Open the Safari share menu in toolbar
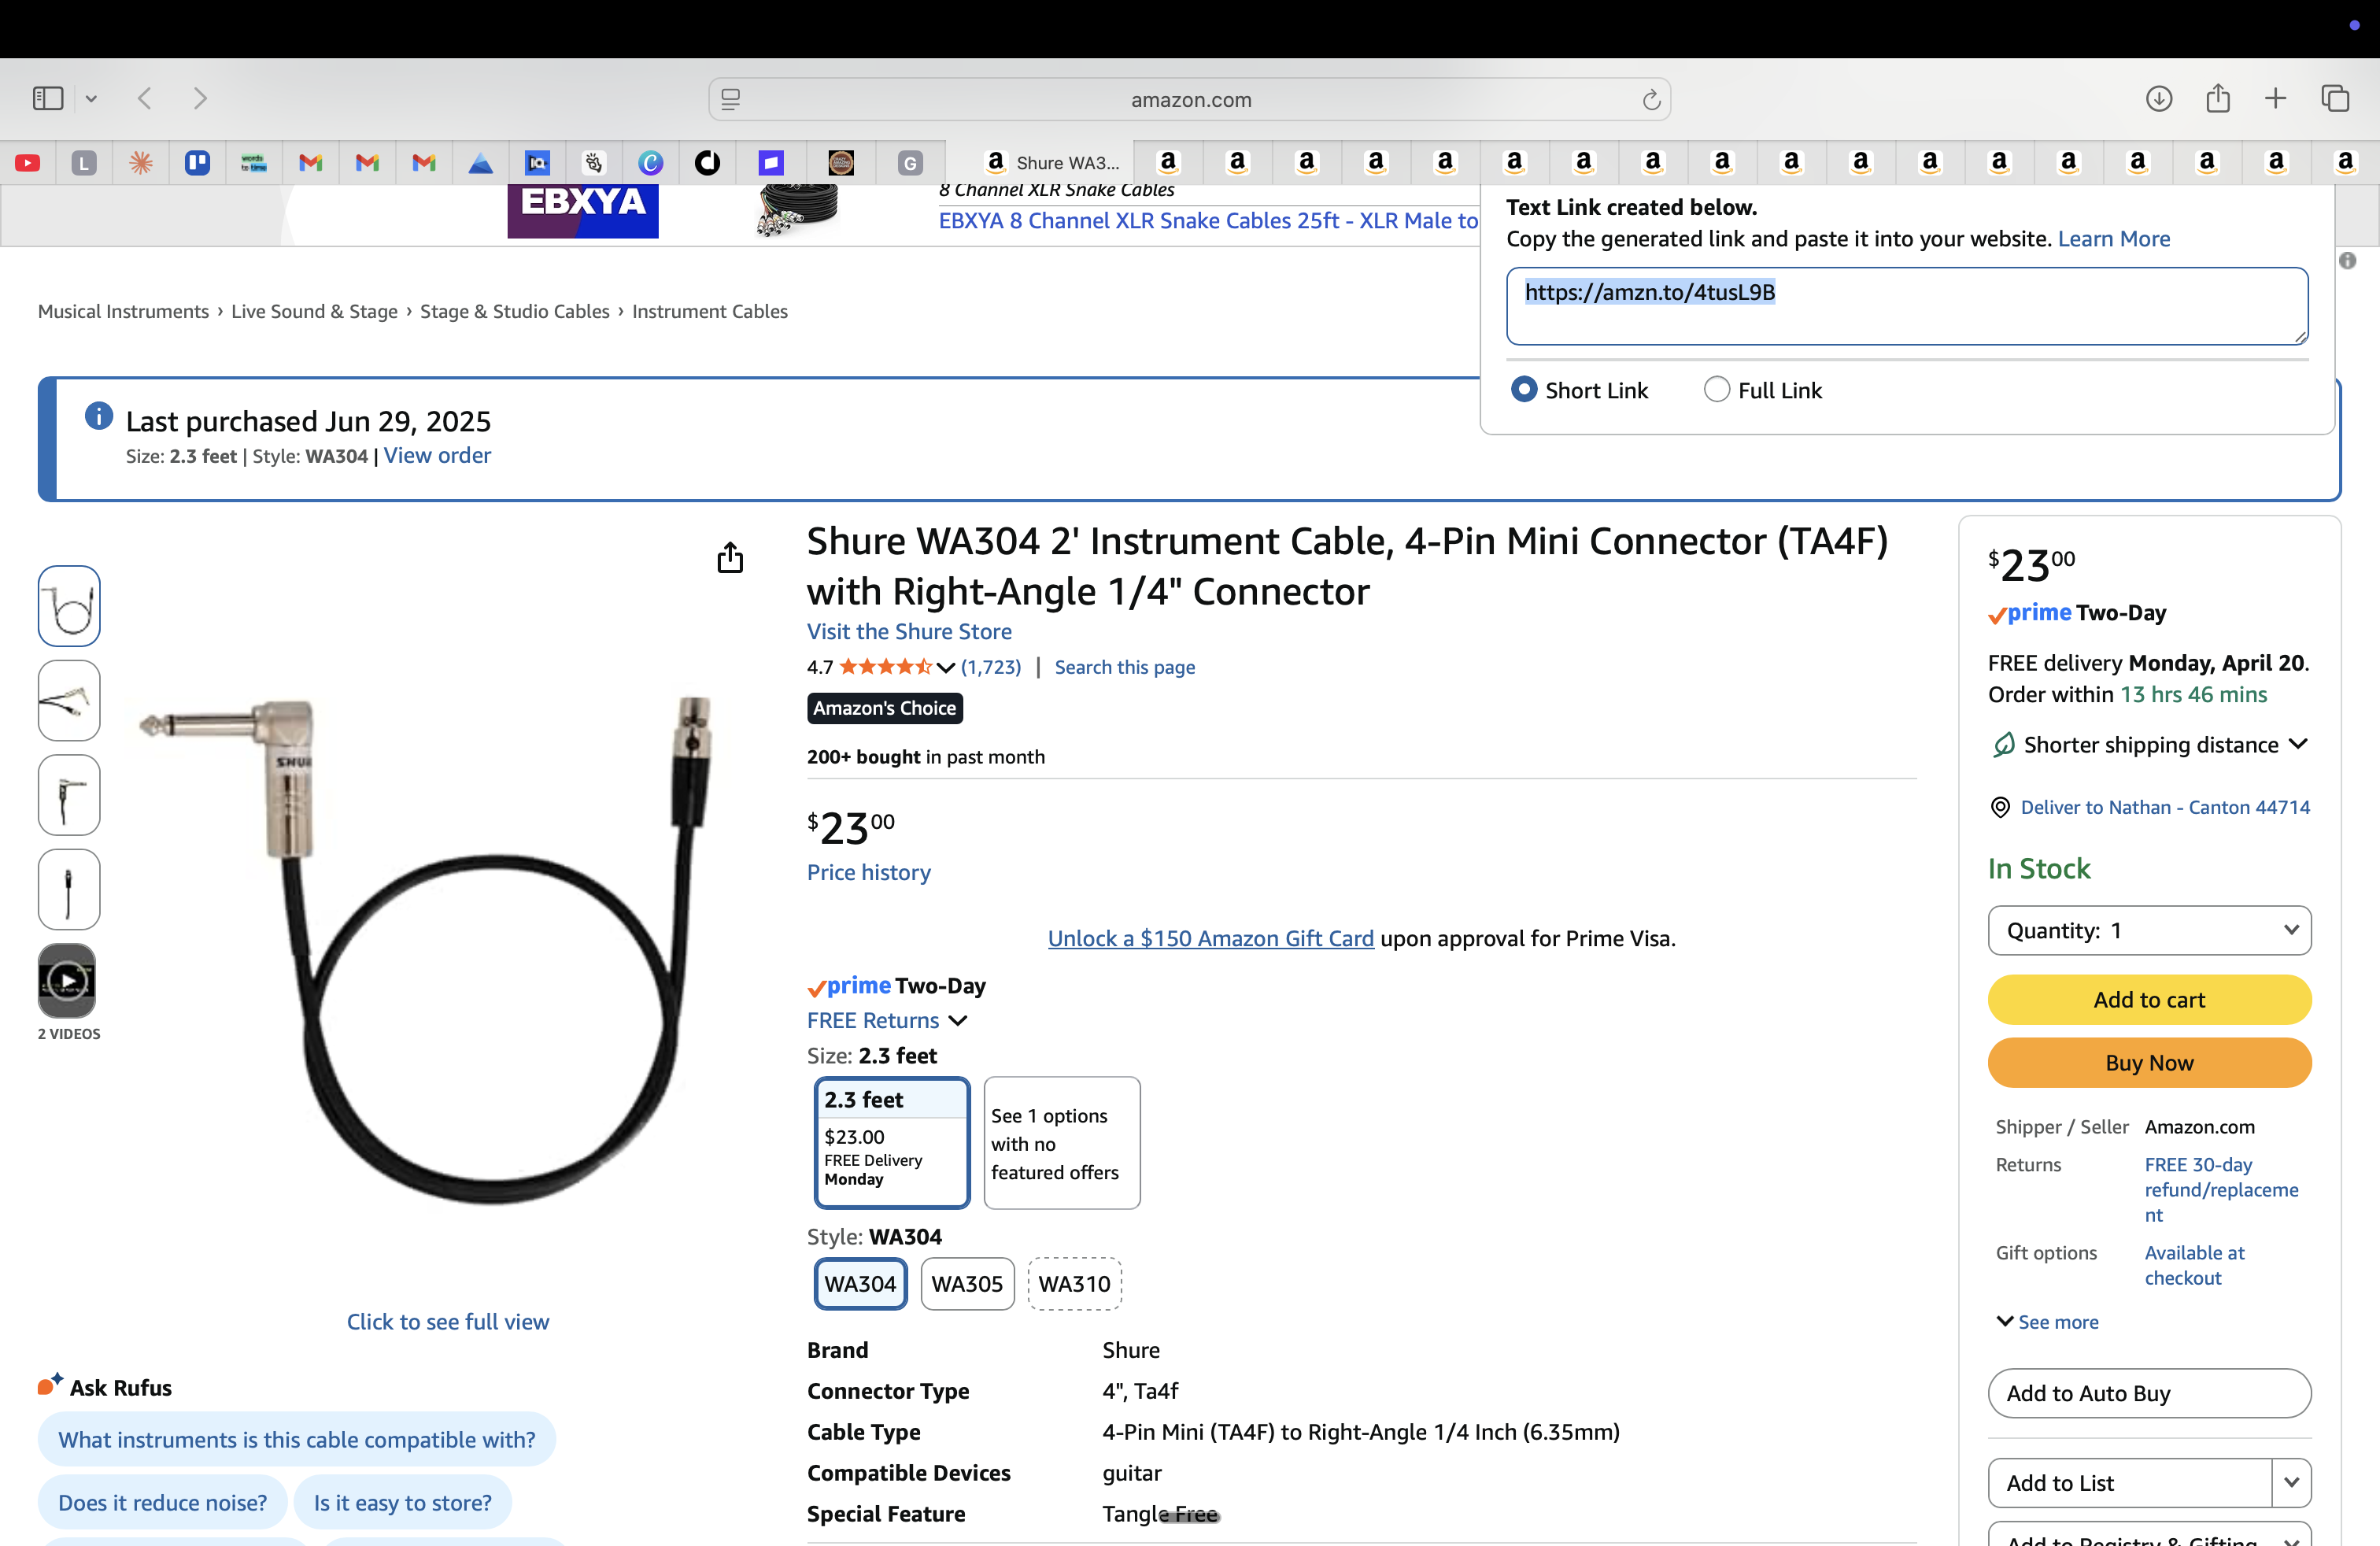The image size is (2380, 1546). coord(2218,98)
